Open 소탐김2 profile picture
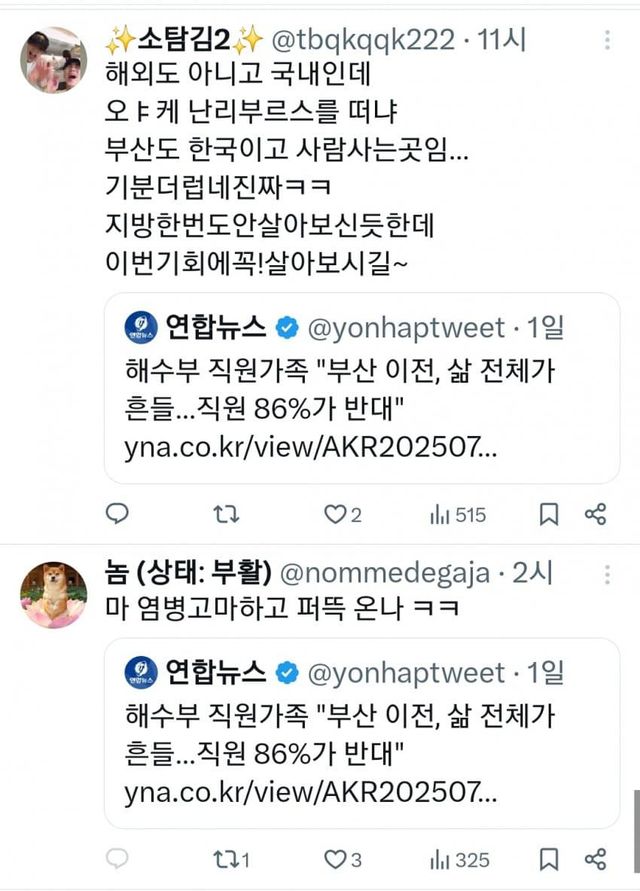This screenshot has height=891, width=640. tap(53, 60)
